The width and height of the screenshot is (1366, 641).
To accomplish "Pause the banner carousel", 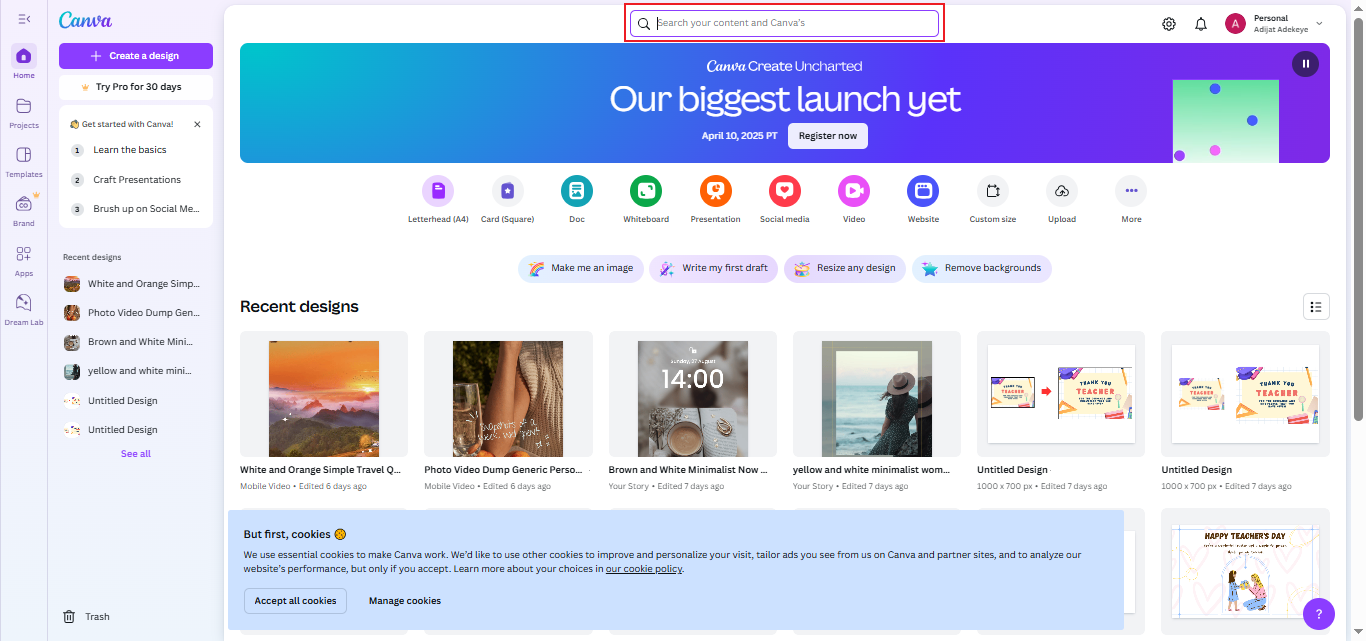I will coord(1305,64).
